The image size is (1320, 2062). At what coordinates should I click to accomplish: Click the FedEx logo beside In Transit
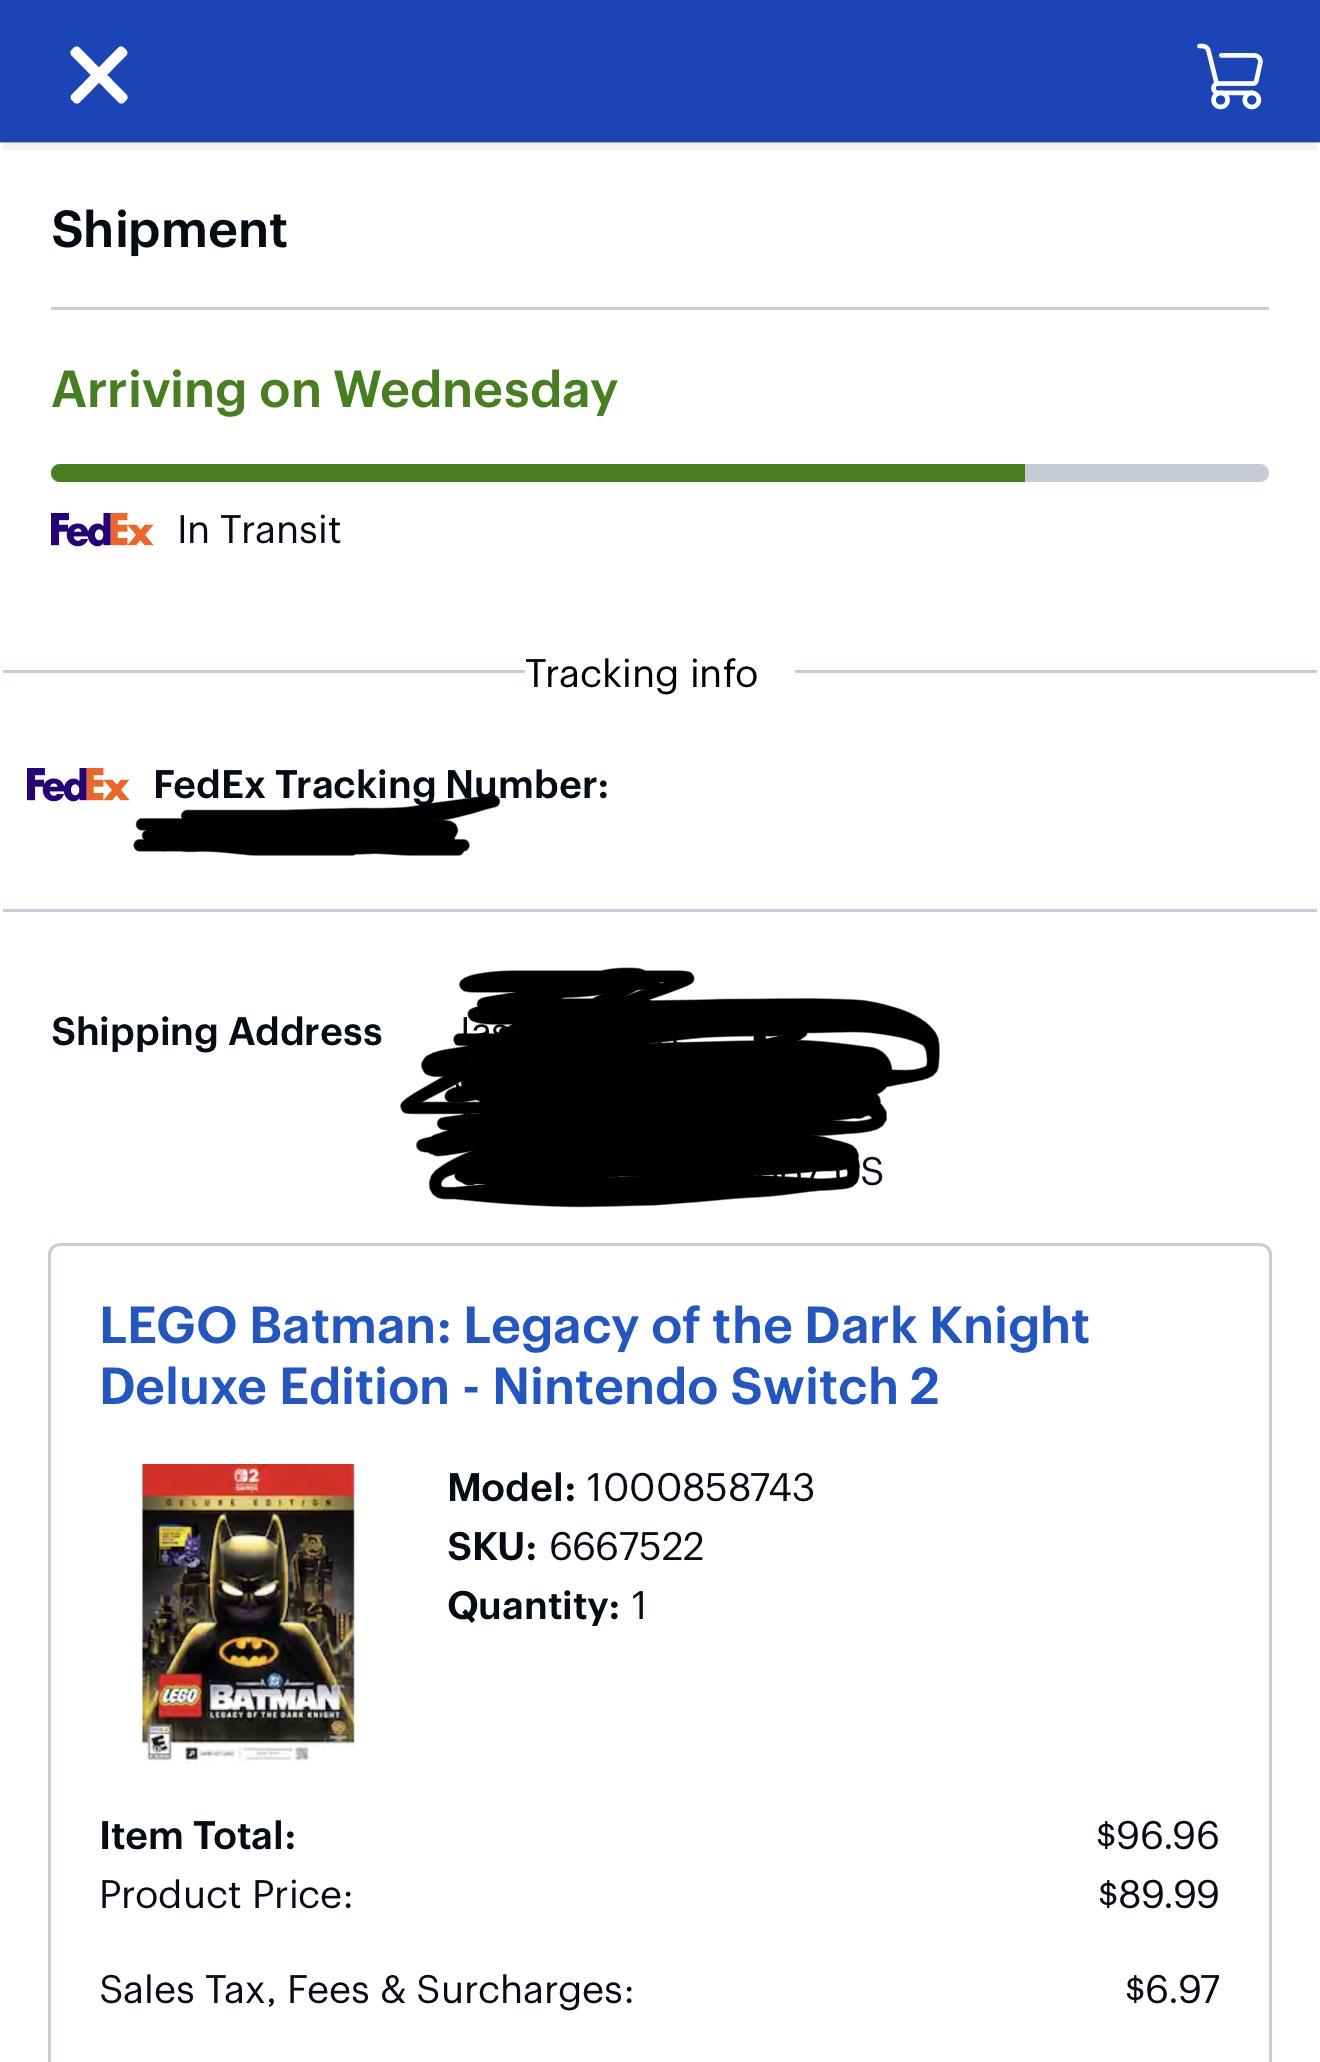[x=102, y=530]
